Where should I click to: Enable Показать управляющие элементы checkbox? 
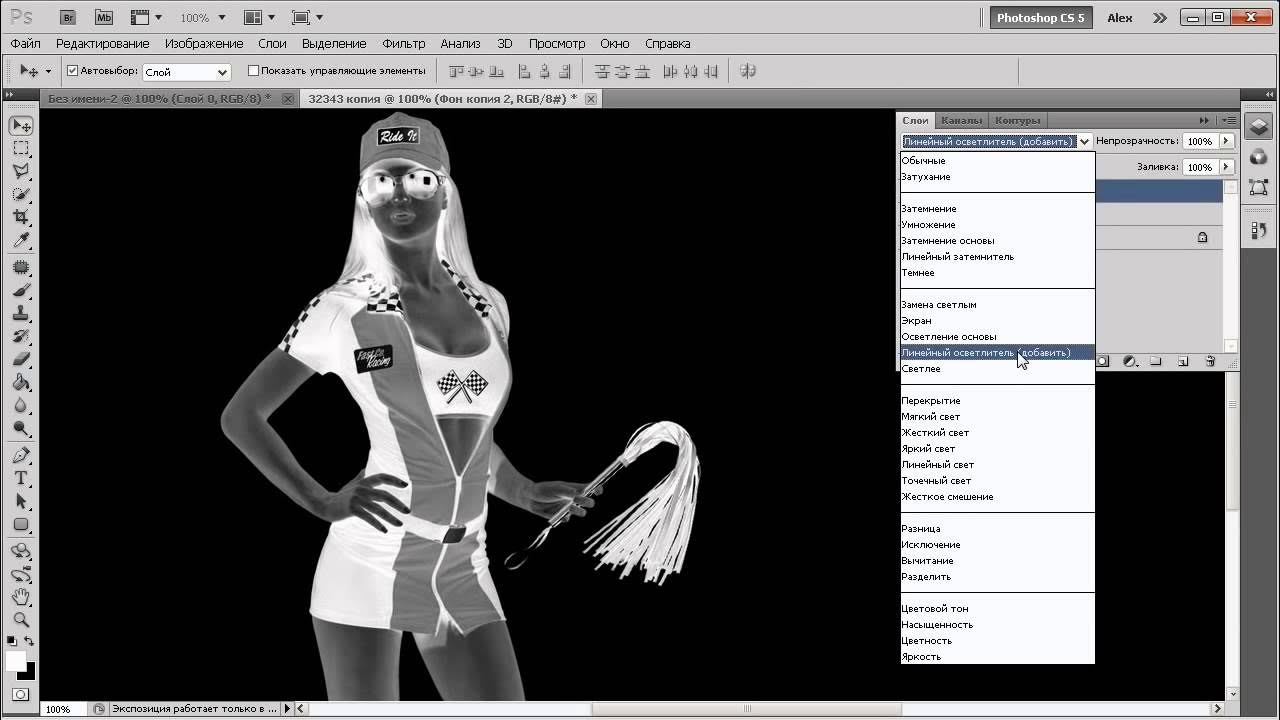click(253, 71)
